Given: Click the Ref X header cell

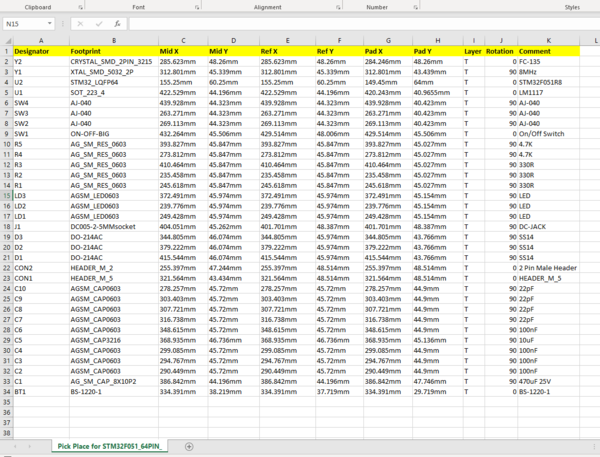Looking at the screenshot, I should 287,51.
